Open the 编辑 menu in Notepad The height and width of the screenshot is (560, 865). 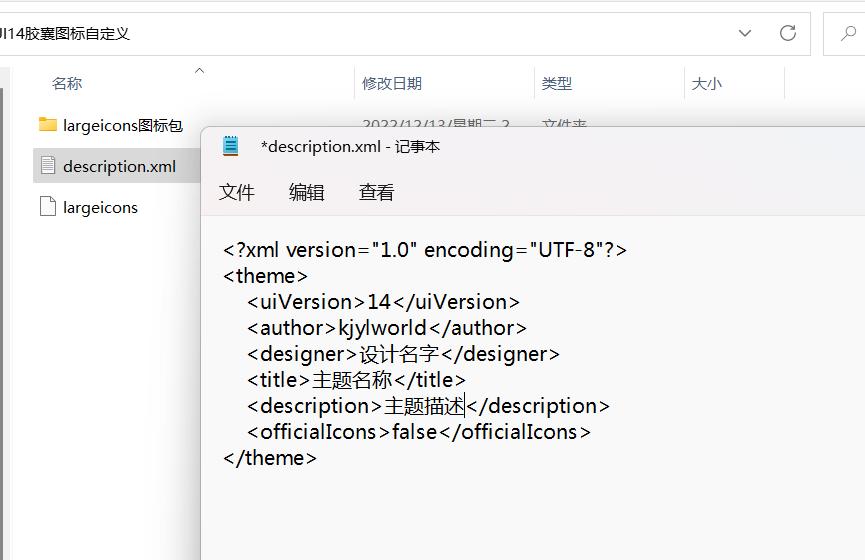click(306, 193)
